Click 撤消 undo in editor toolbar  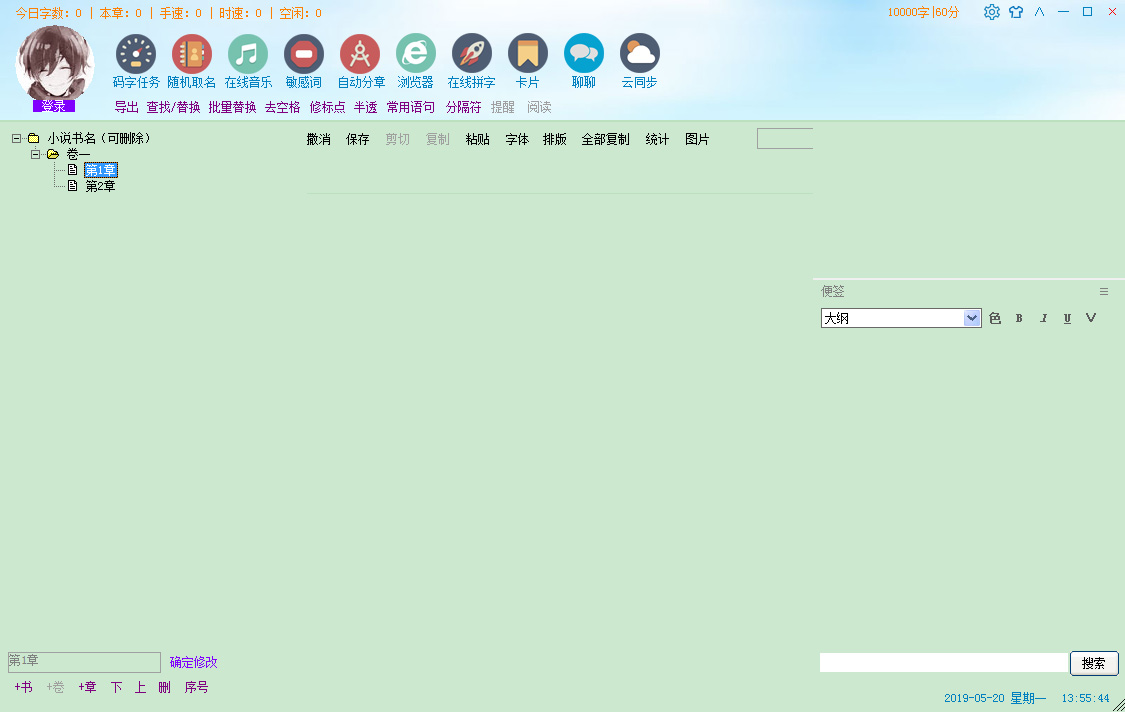(x=319, y=139)
